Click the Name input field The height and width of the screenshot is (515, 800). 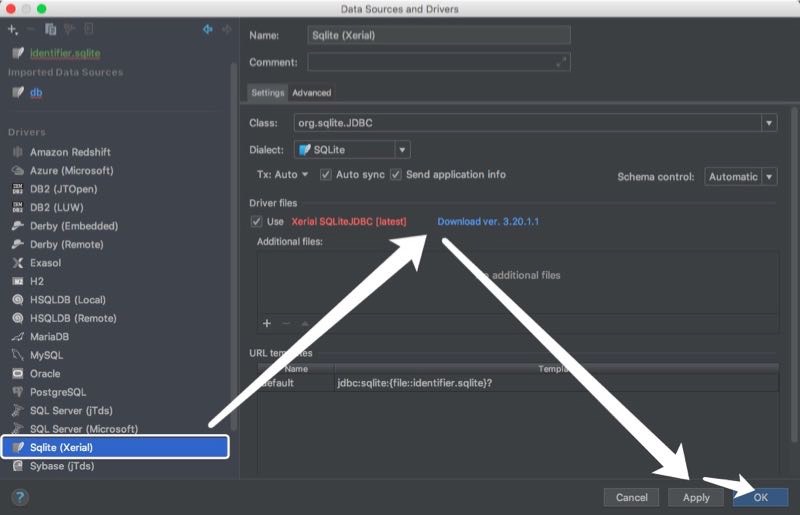tap(439, 35)
